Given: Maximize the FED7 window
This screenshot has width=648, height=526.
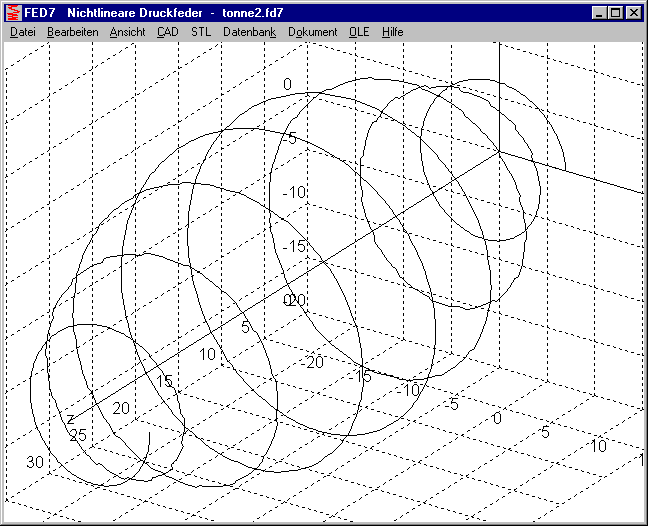Looking at the screenshot, I should coord(614,13).
